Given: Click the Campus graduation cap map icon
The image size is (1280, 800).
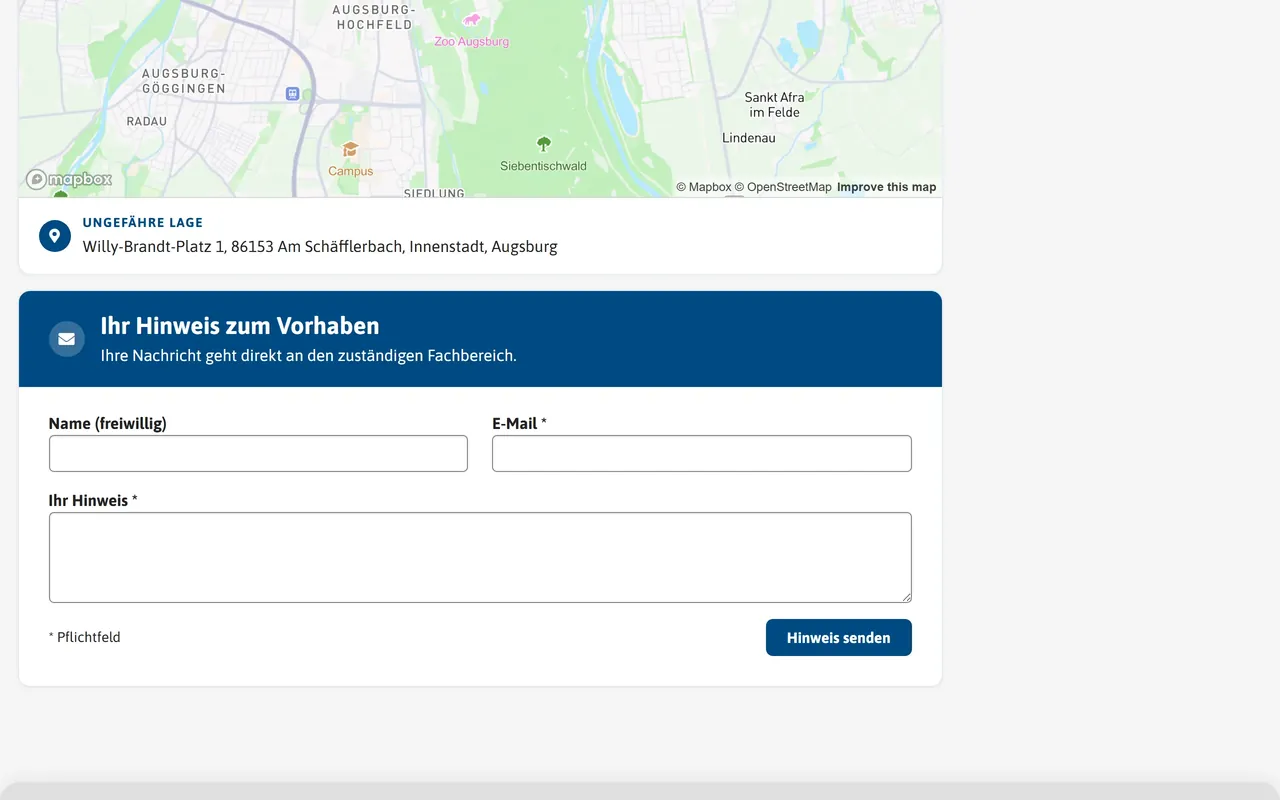Looking at the screenshot, I should tap(350, 150).
